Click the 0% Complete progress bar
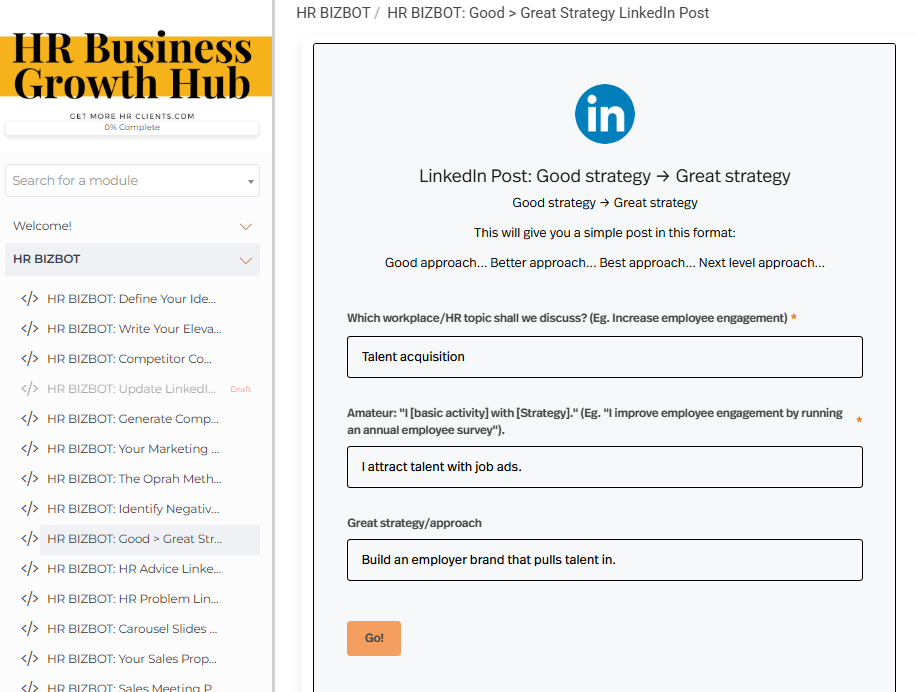This screenshot has width=916, height=692. click(132, 128)
